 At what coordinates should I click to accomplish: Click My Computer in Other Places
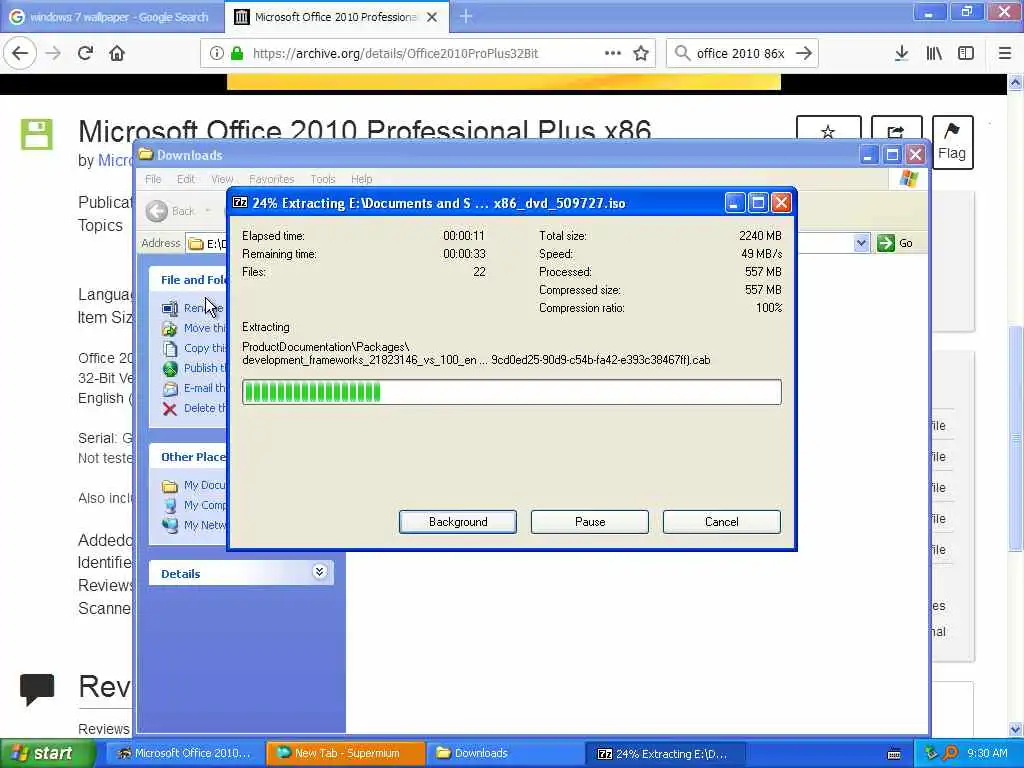pyautogui.click(x=204, y=505)
